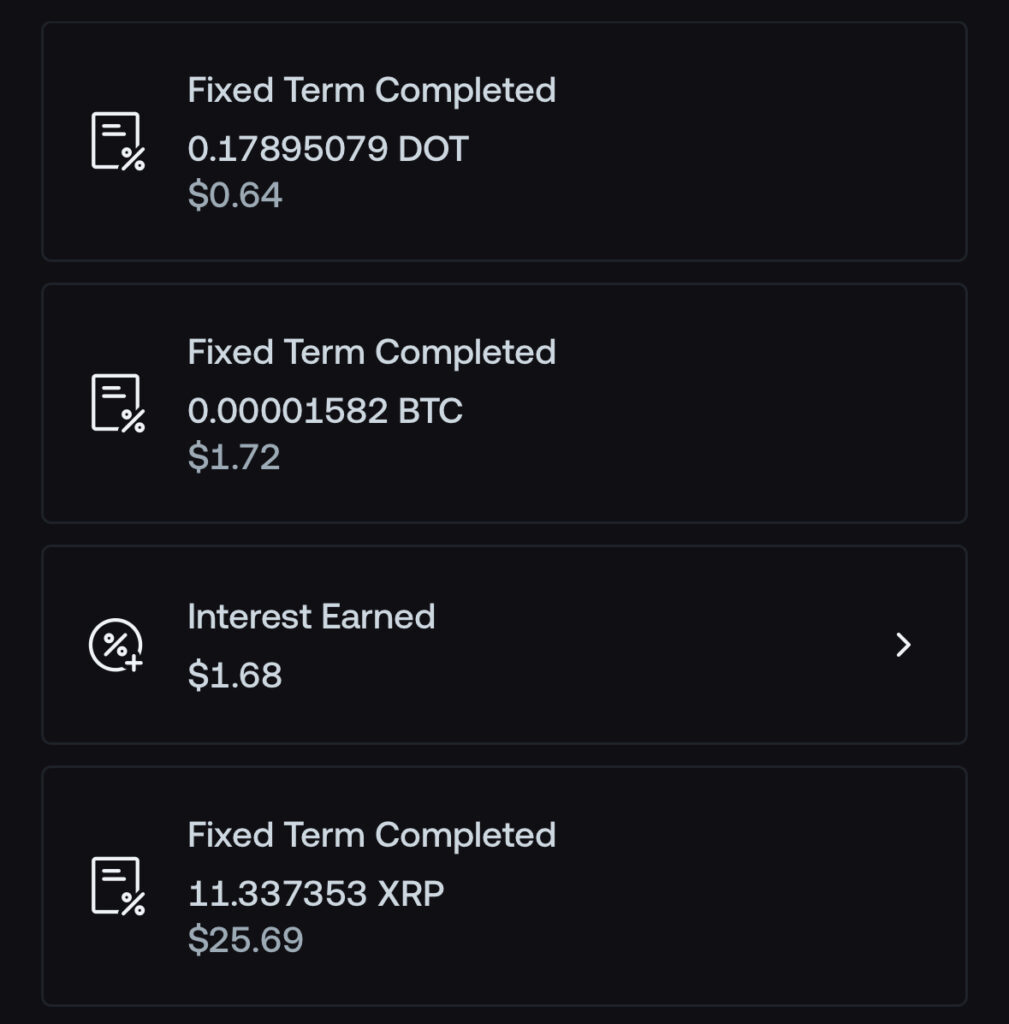Viewport: 1009px width, 1024px height.
Task: Open the 11.337353 XRP transaction card
Action: 504,886
